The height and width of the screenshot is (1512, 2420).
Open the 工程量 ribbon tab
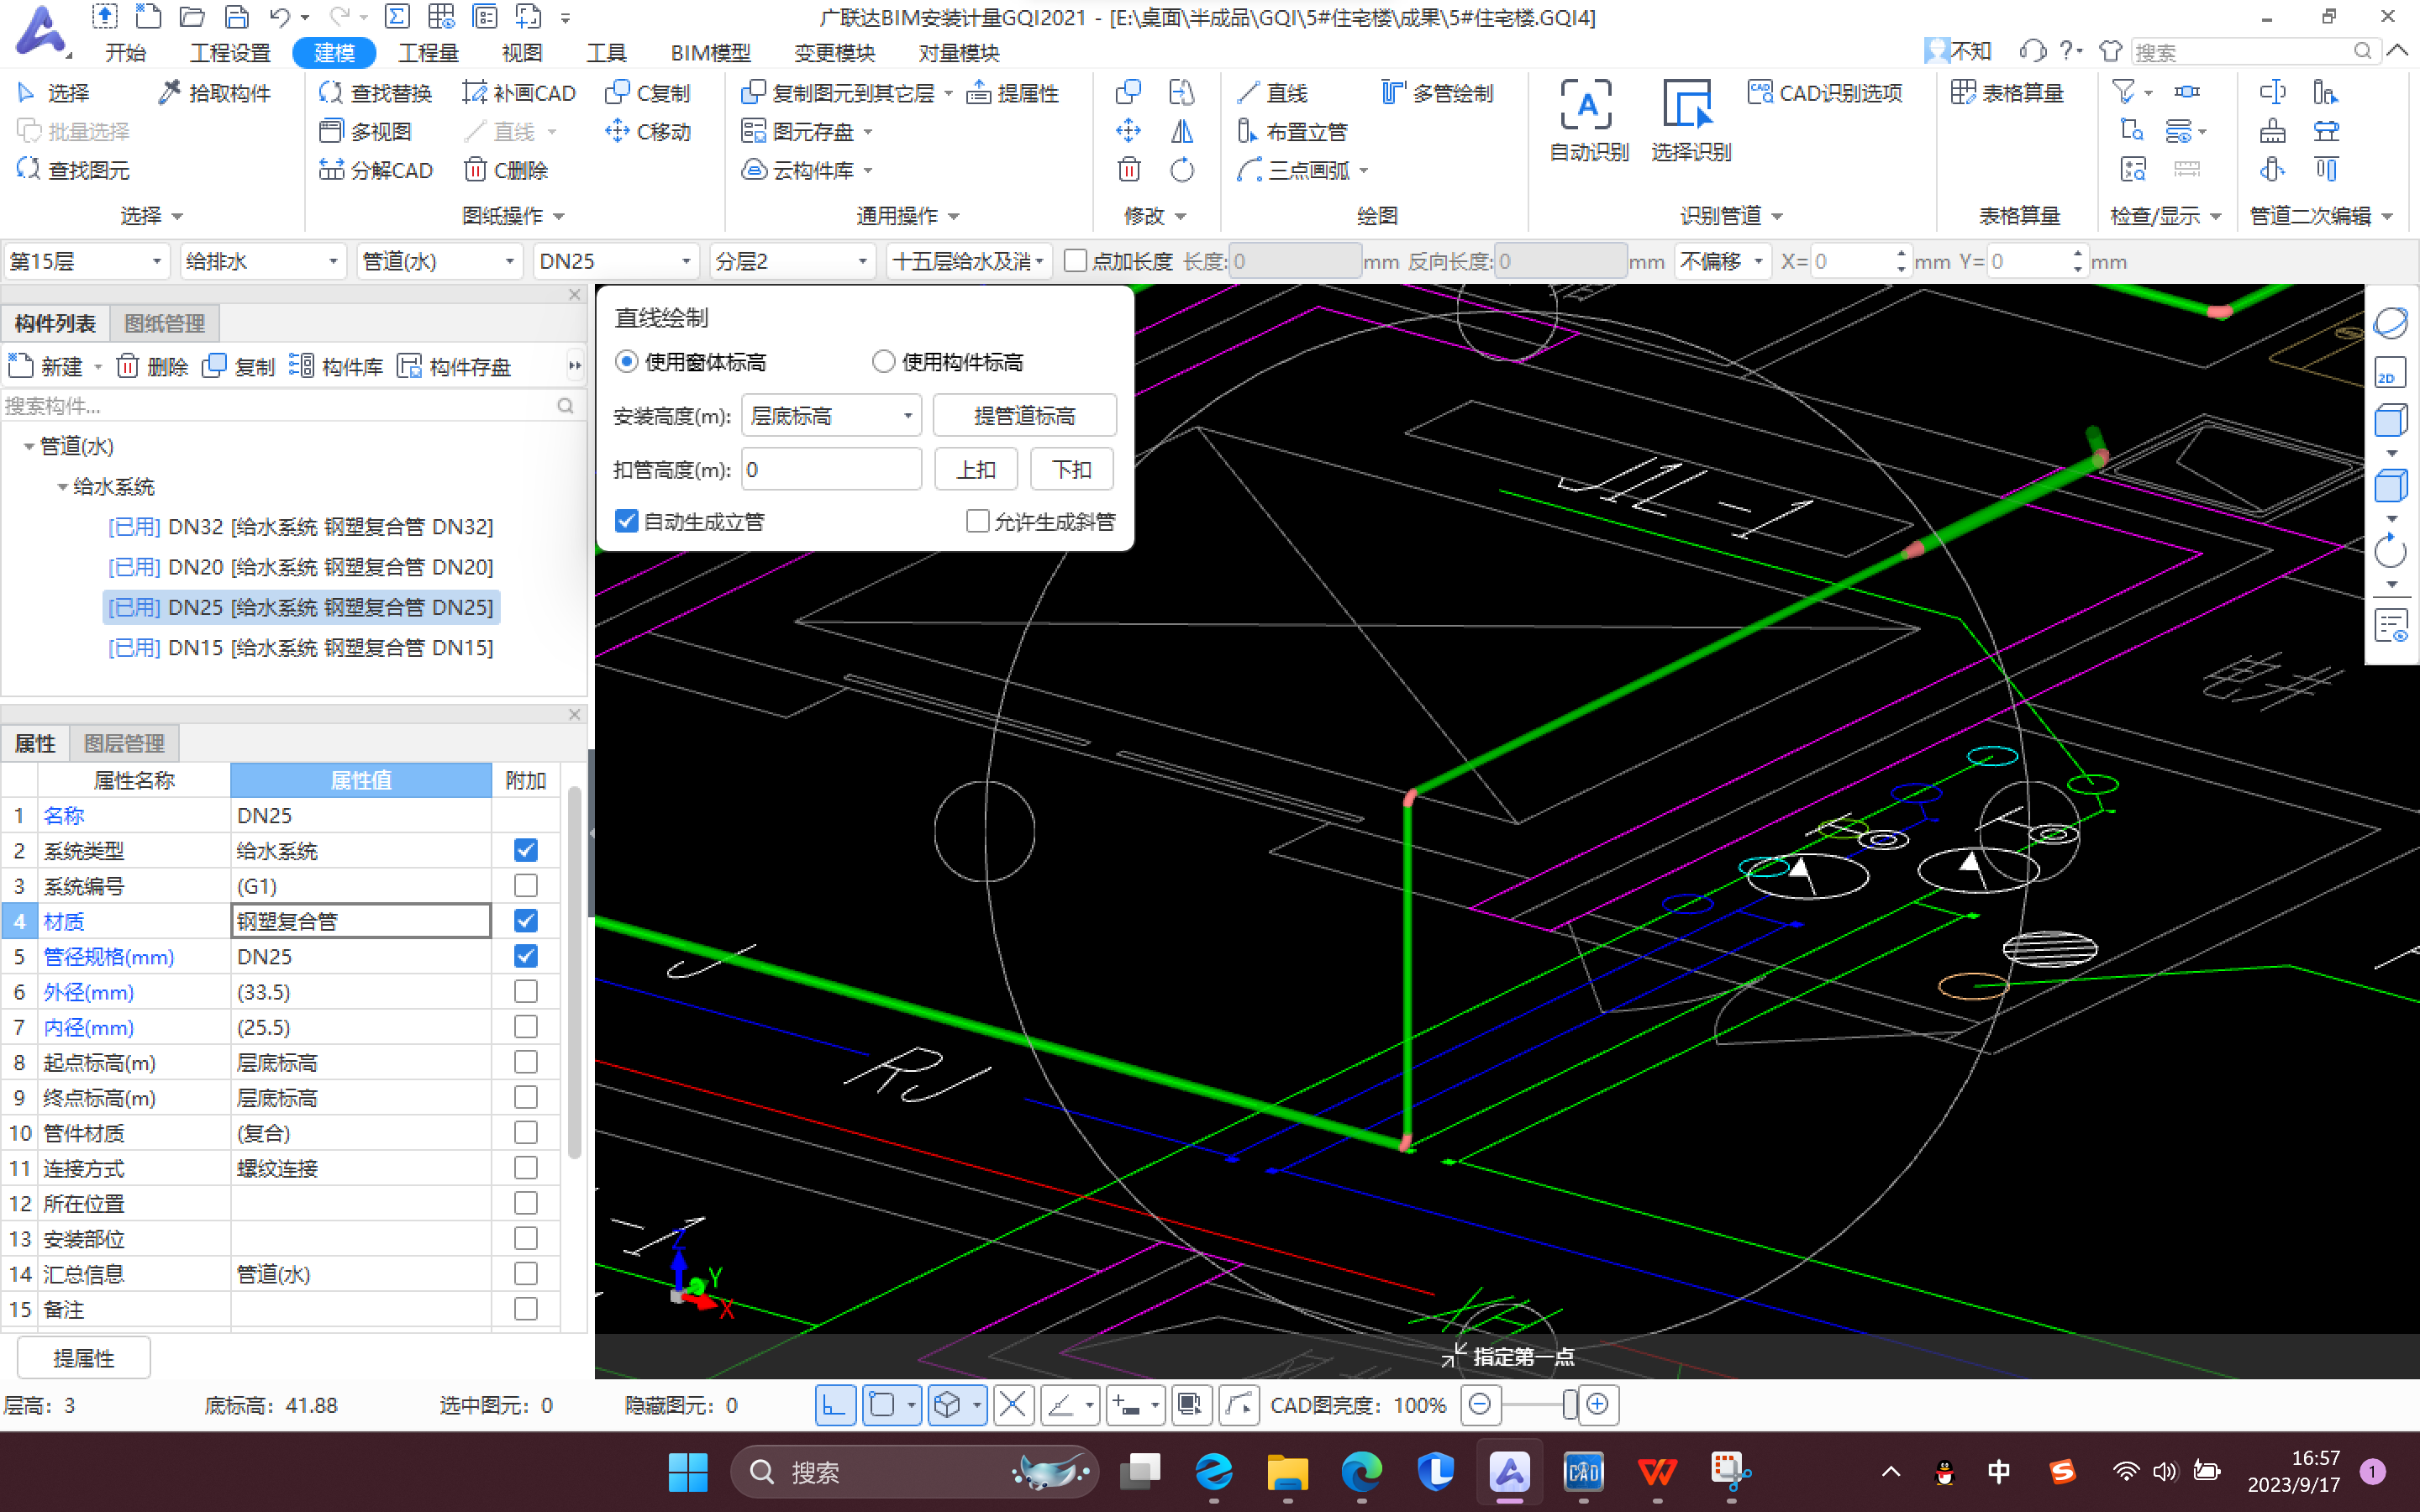(428, 52)
